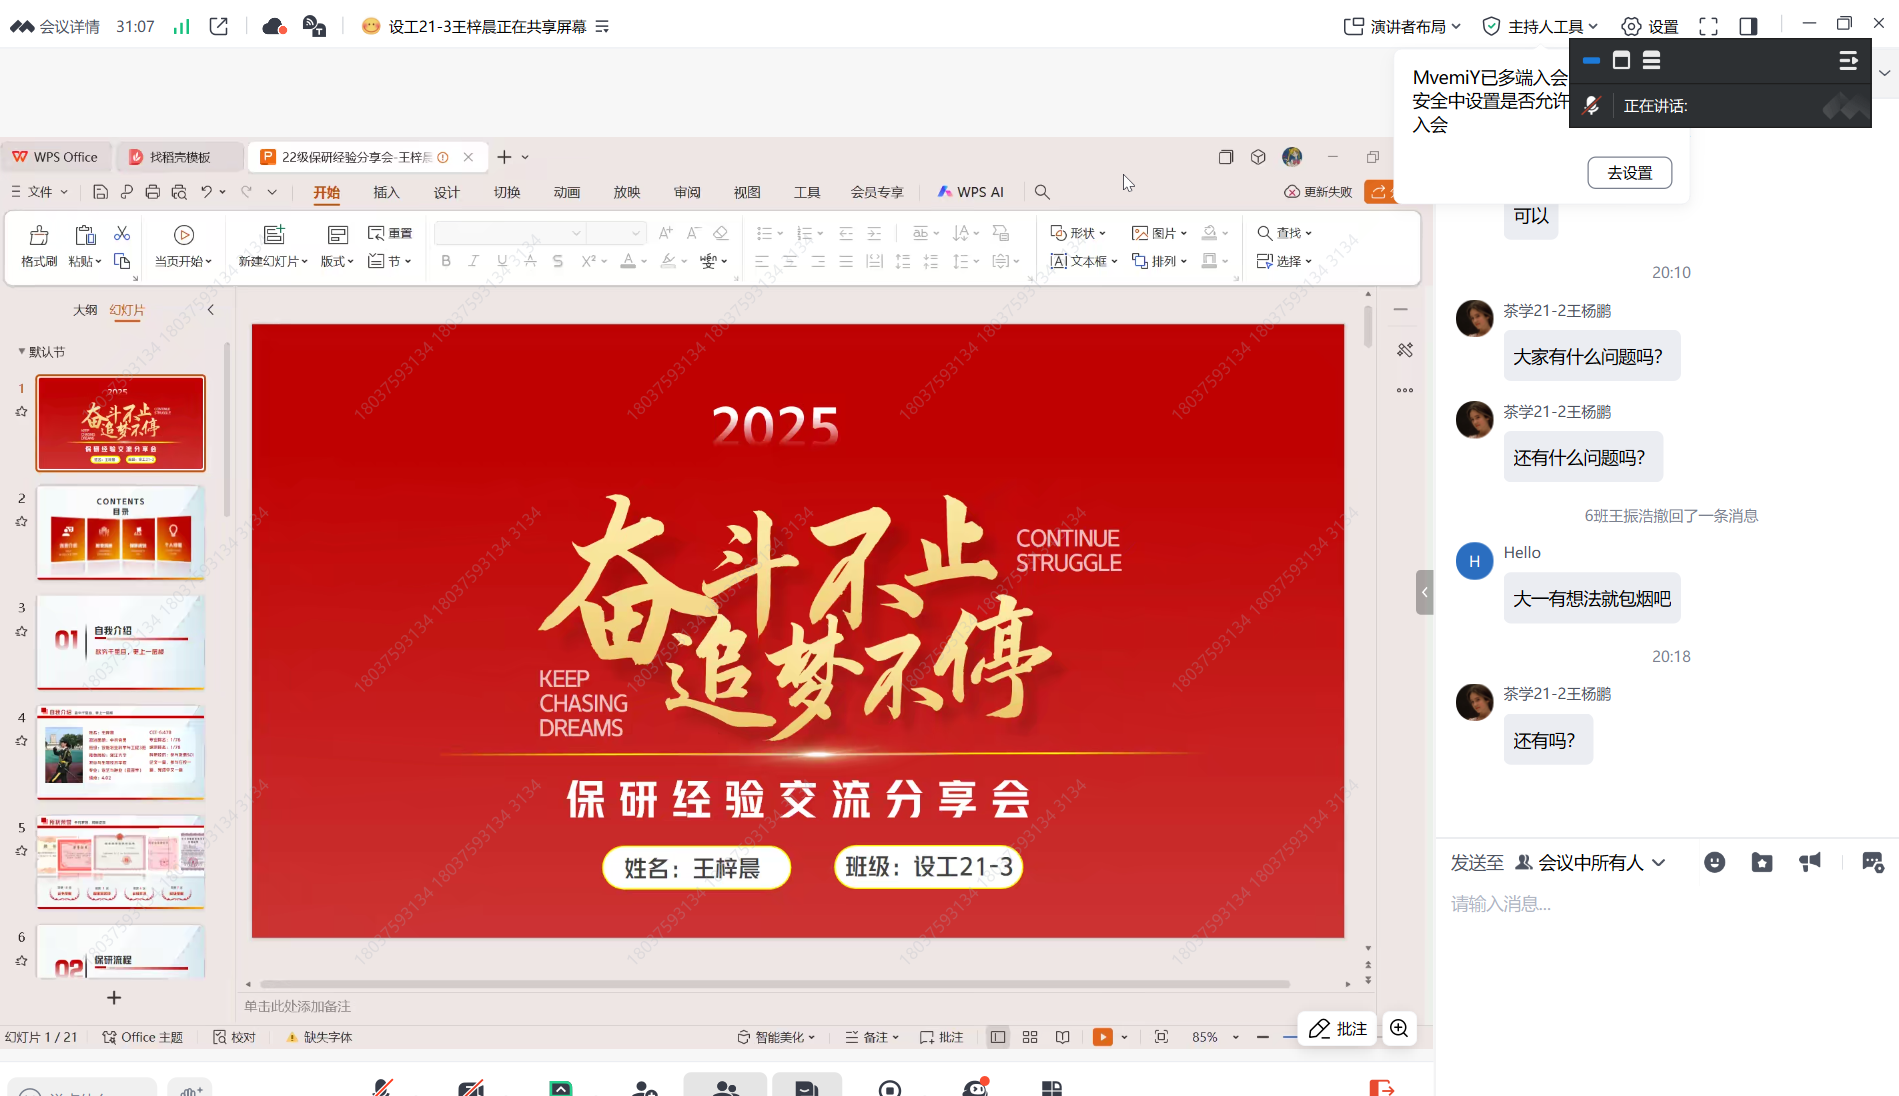Click the Text Box (文本框) tool

point(1083,261)
